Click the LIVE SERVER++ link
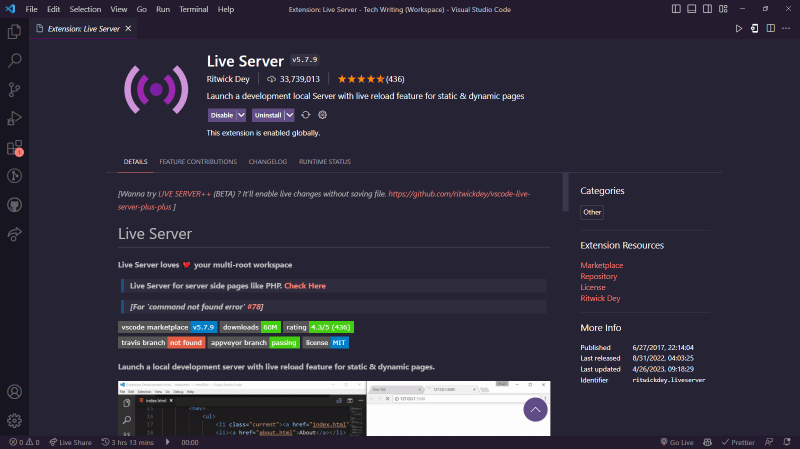800x449 pixels. [184, 194]
